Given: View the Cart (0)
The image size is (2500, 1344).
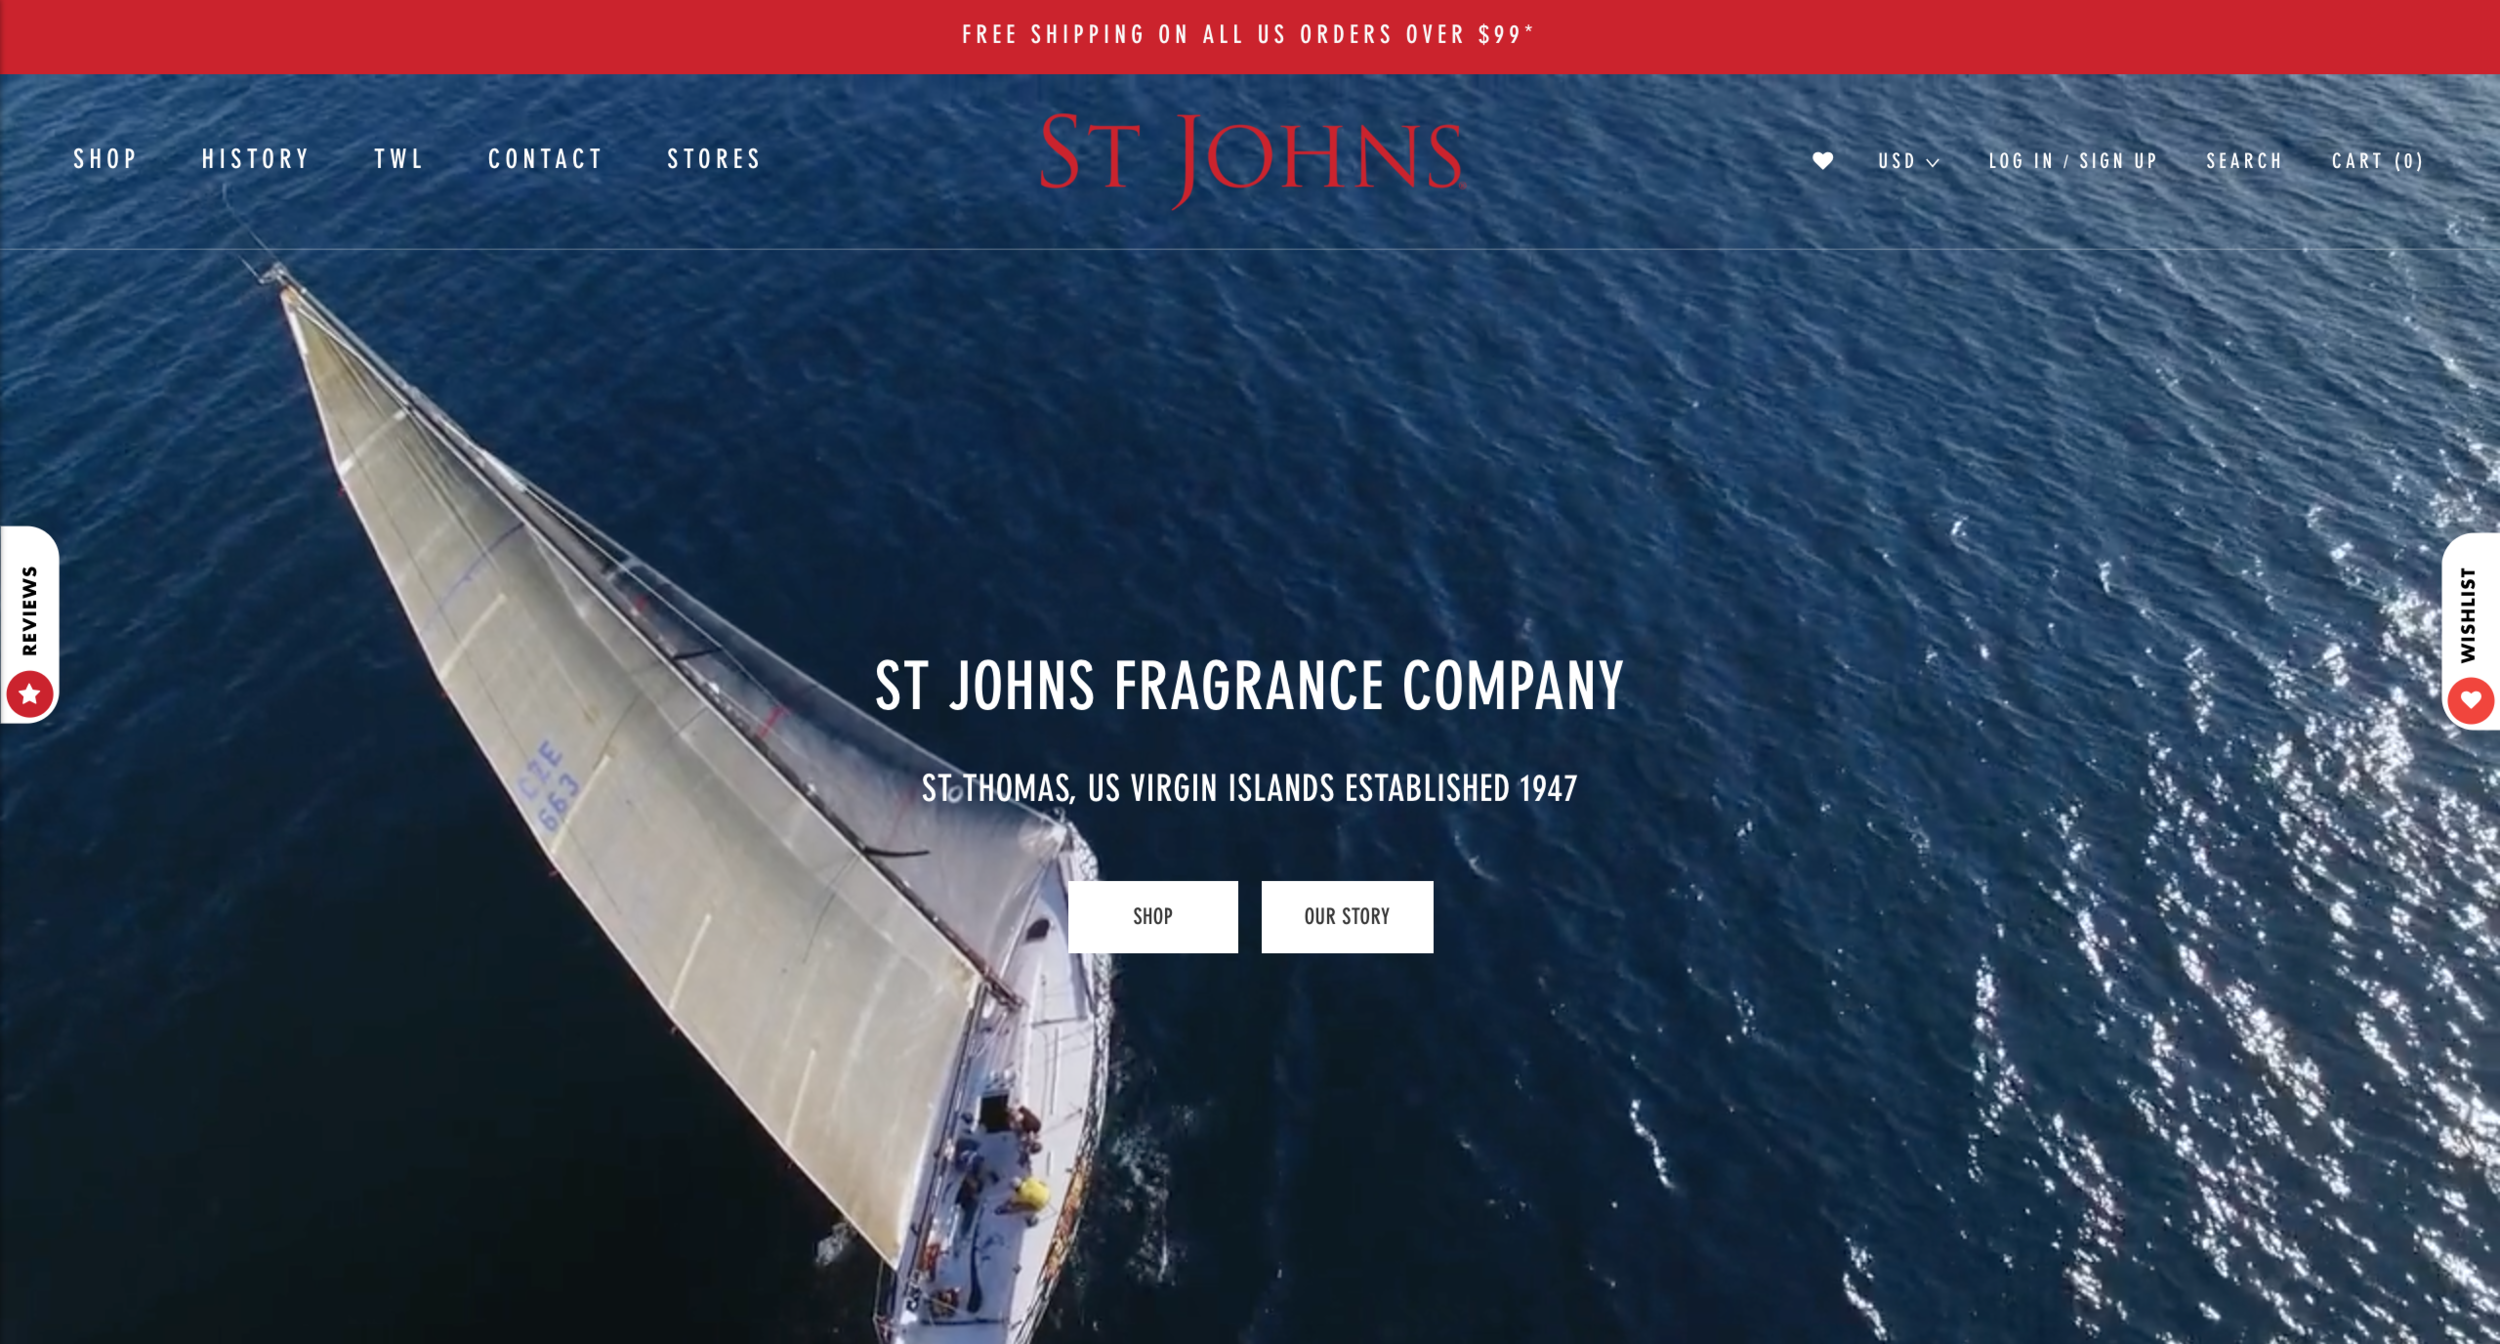Looking at the screenshot, I should pyautogui.click(x=2377, y=161).
